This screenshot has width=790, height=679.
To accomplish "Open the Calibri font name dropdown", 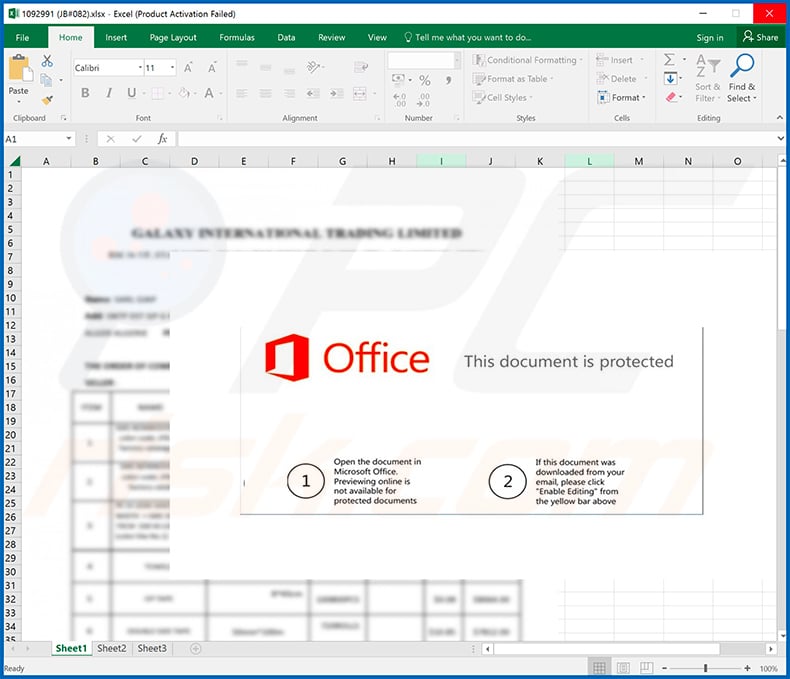I will (x=140, y=67).
